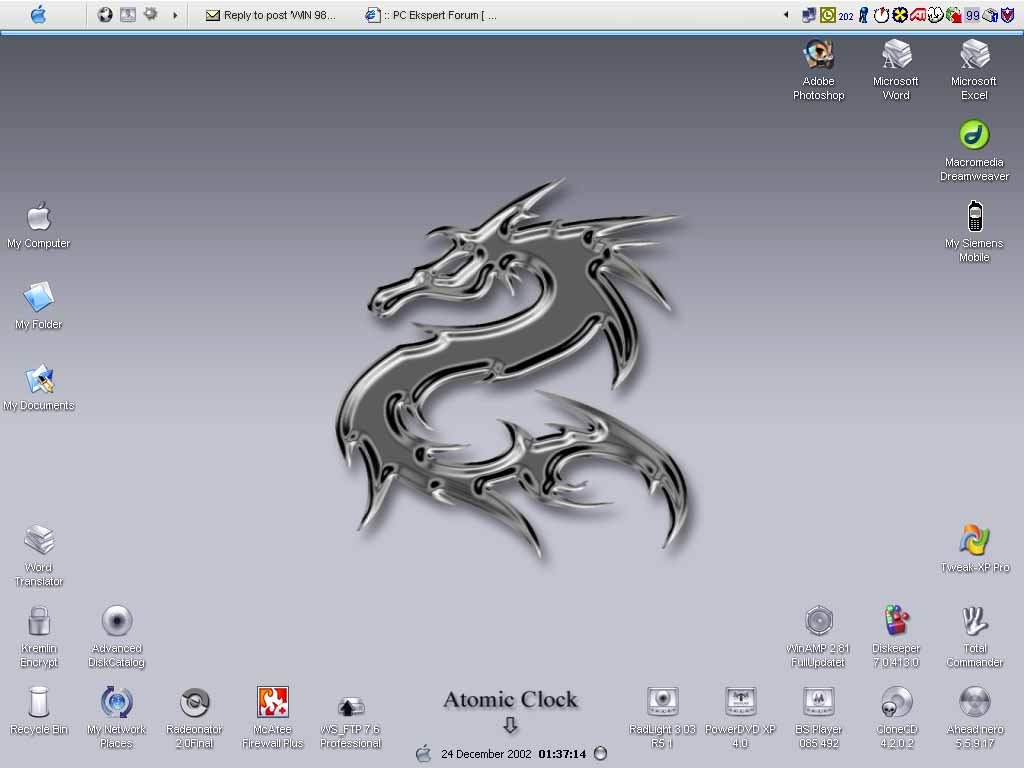This screenshot has width=1024, height=768.
Task: Launch WinAMP 2.81 from the desktop
Action: (818, 622)
